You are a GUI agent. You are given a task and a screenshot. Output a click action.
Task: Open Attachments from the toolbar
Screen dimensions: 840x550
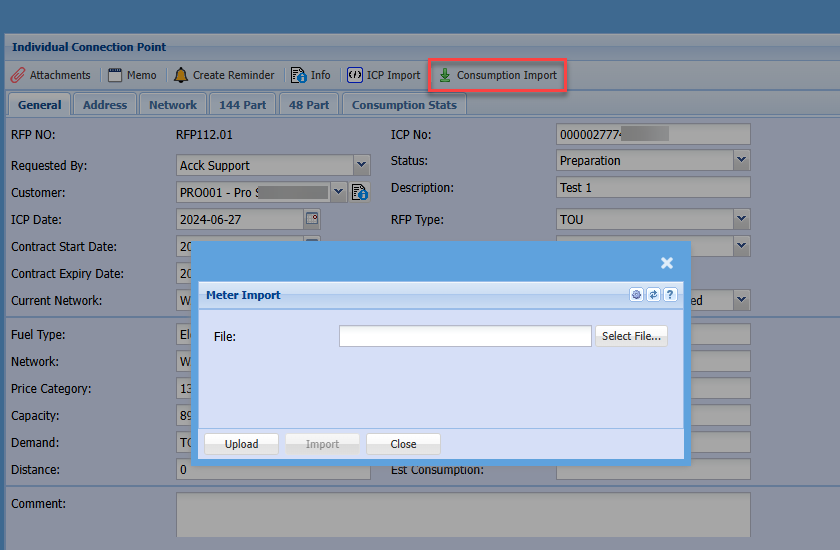pos(51,75)
